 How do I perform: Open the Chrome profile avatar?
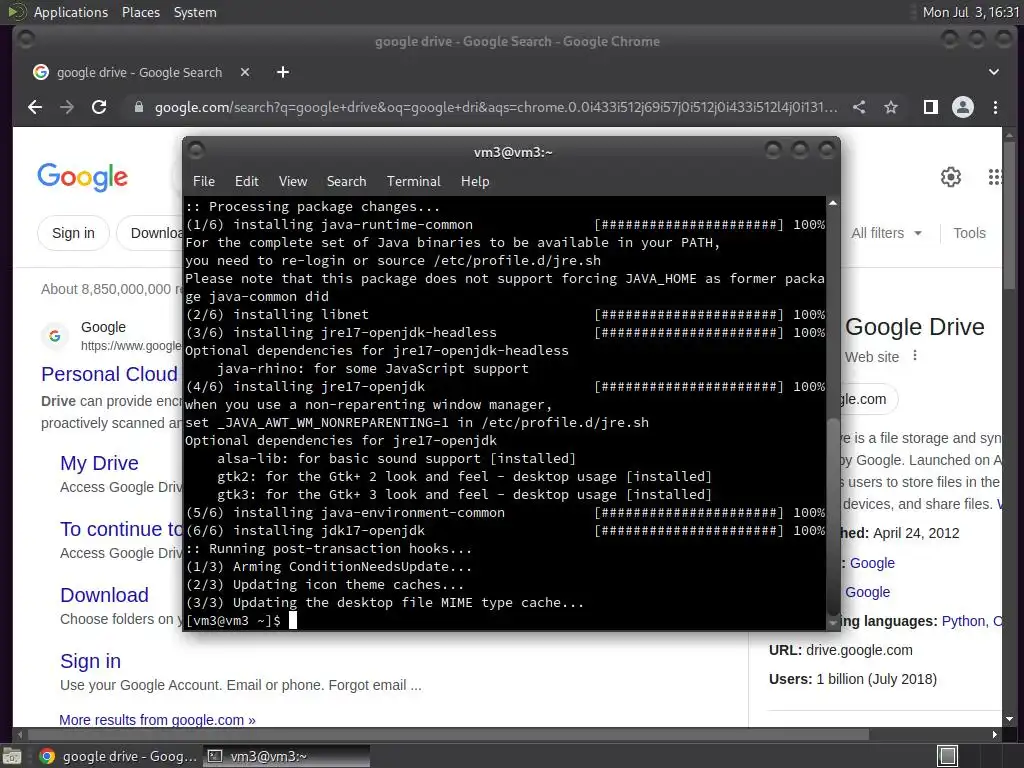[963, 107]
